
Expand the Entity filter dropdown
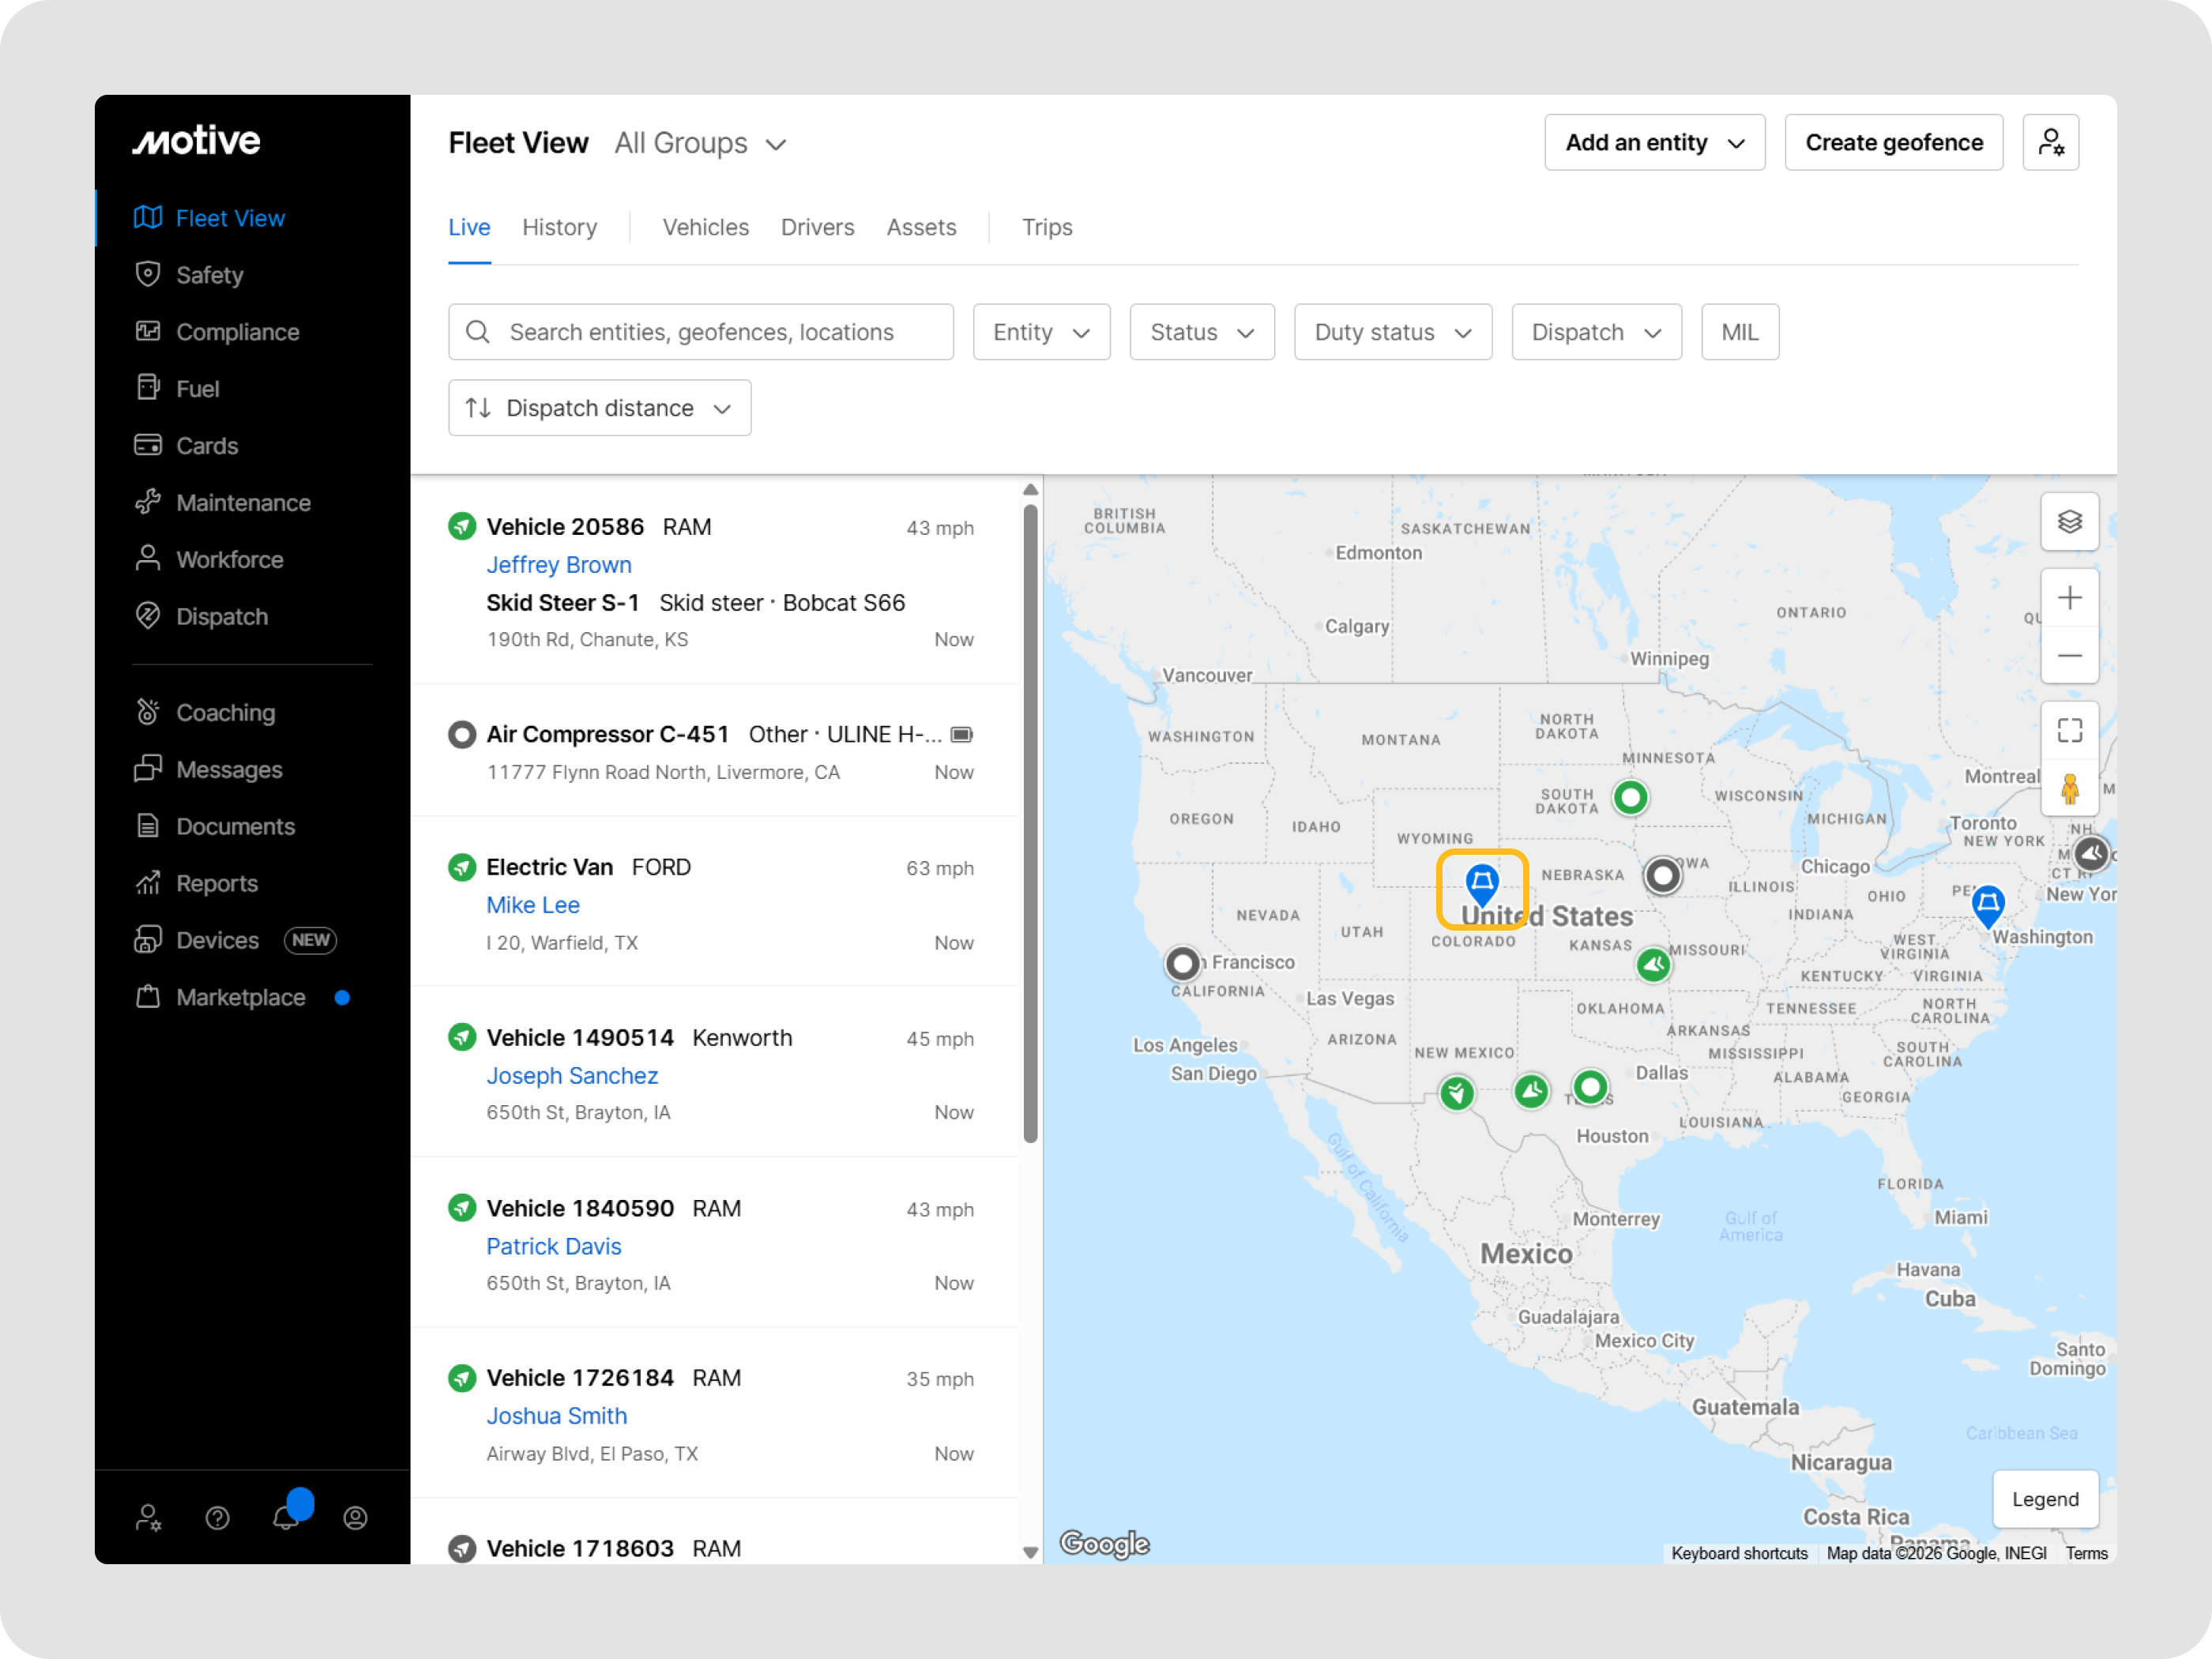(x=1040, y=332)
